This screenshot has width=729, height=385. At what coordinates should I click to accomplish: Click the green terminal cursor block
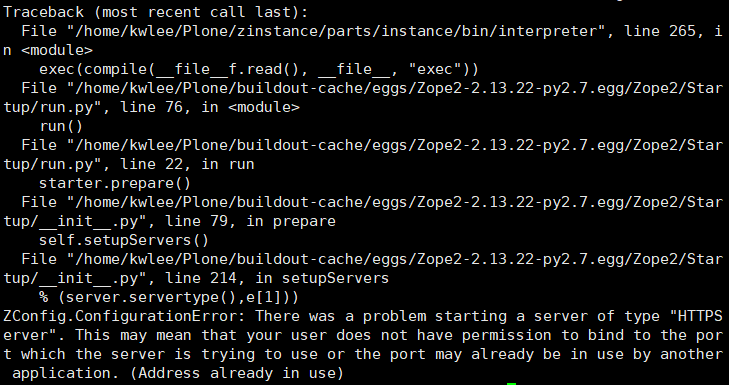tap(511, 384)
